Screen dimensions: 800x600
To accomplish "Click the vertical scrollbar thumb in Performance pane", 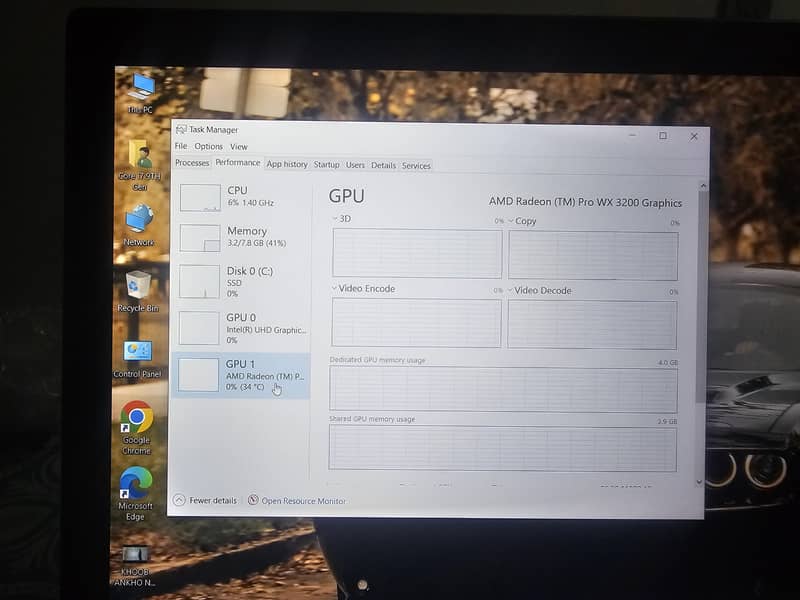I will click(x=701, y=298).
